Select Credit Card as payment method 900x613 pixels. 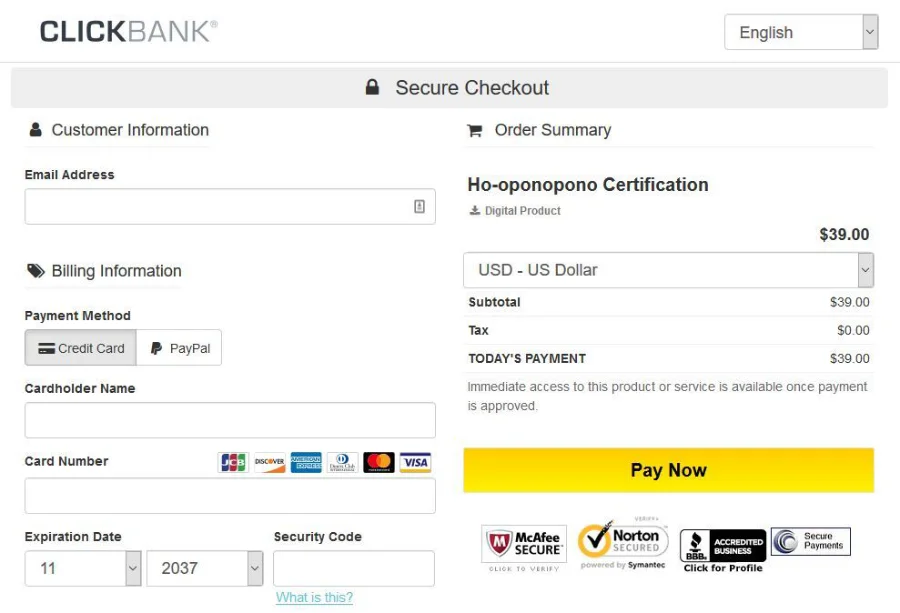80,348
